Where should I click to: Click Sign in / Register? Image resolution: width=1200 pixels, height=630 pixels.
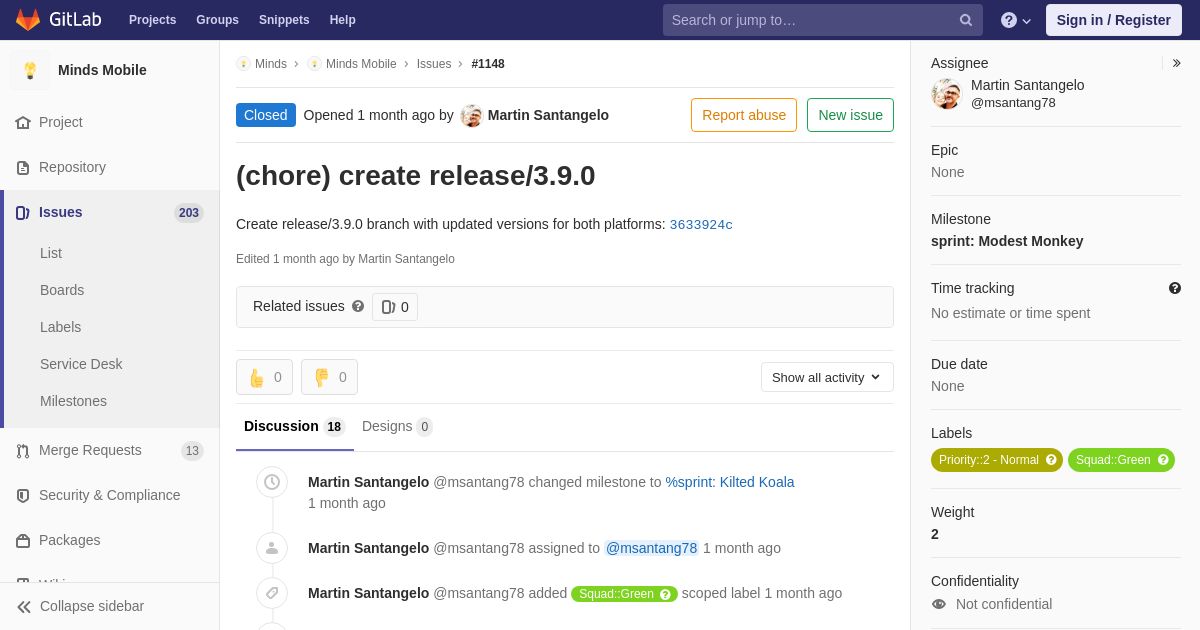point(1114,20)
